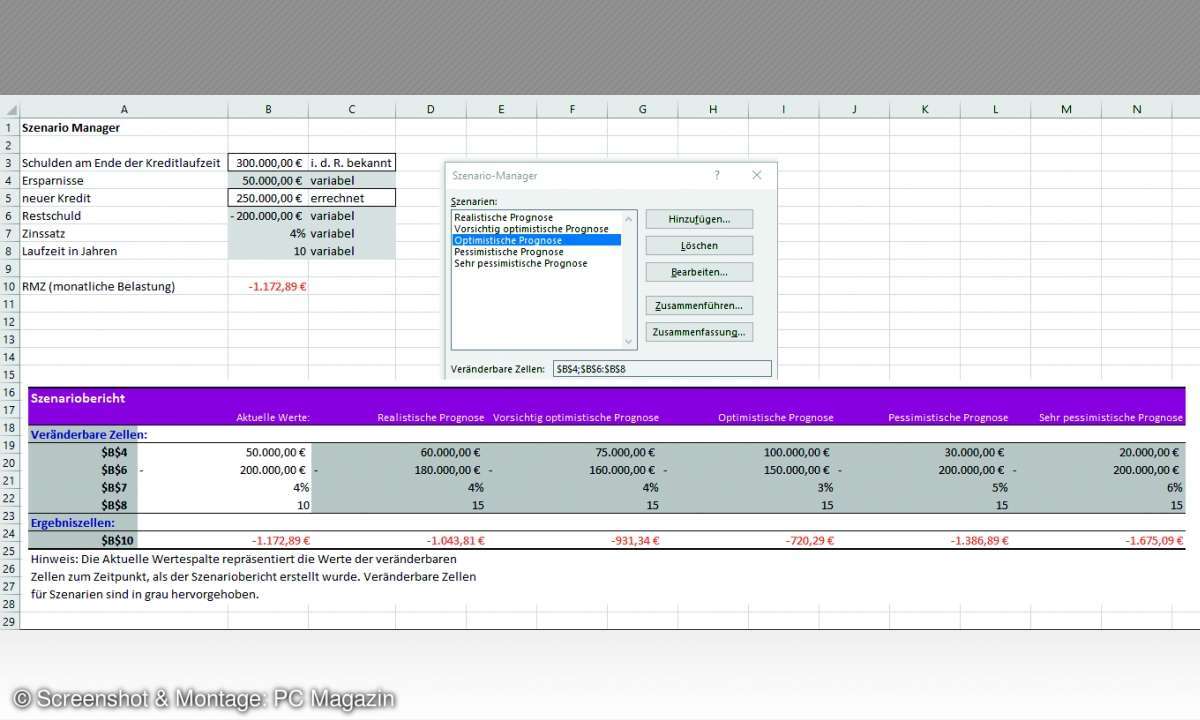Viewport: 1200px width, 720px height.
Task: Click the Aktuelle Werte: column heading
Action: pyautogui.click(x=273, y=418)
